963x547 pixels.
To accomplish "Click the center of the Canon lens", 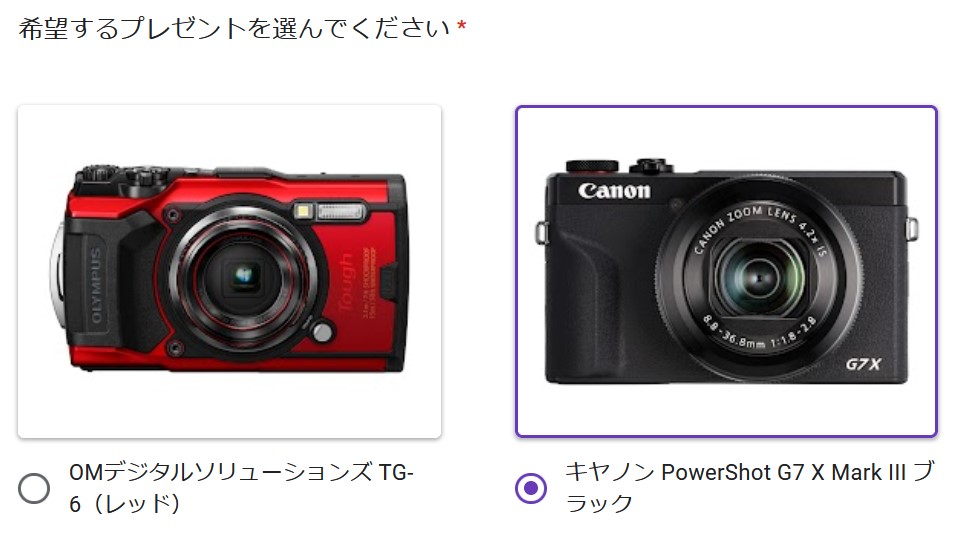I will pos(759,278).
